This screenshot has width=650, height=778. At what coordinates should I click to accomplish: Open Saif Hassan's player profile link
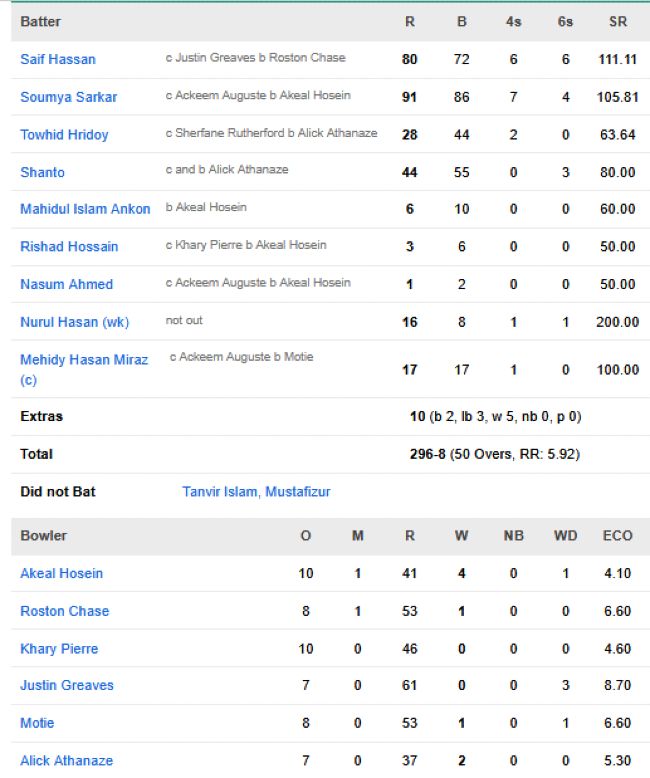pyautogui.click(x=58, y=59)
